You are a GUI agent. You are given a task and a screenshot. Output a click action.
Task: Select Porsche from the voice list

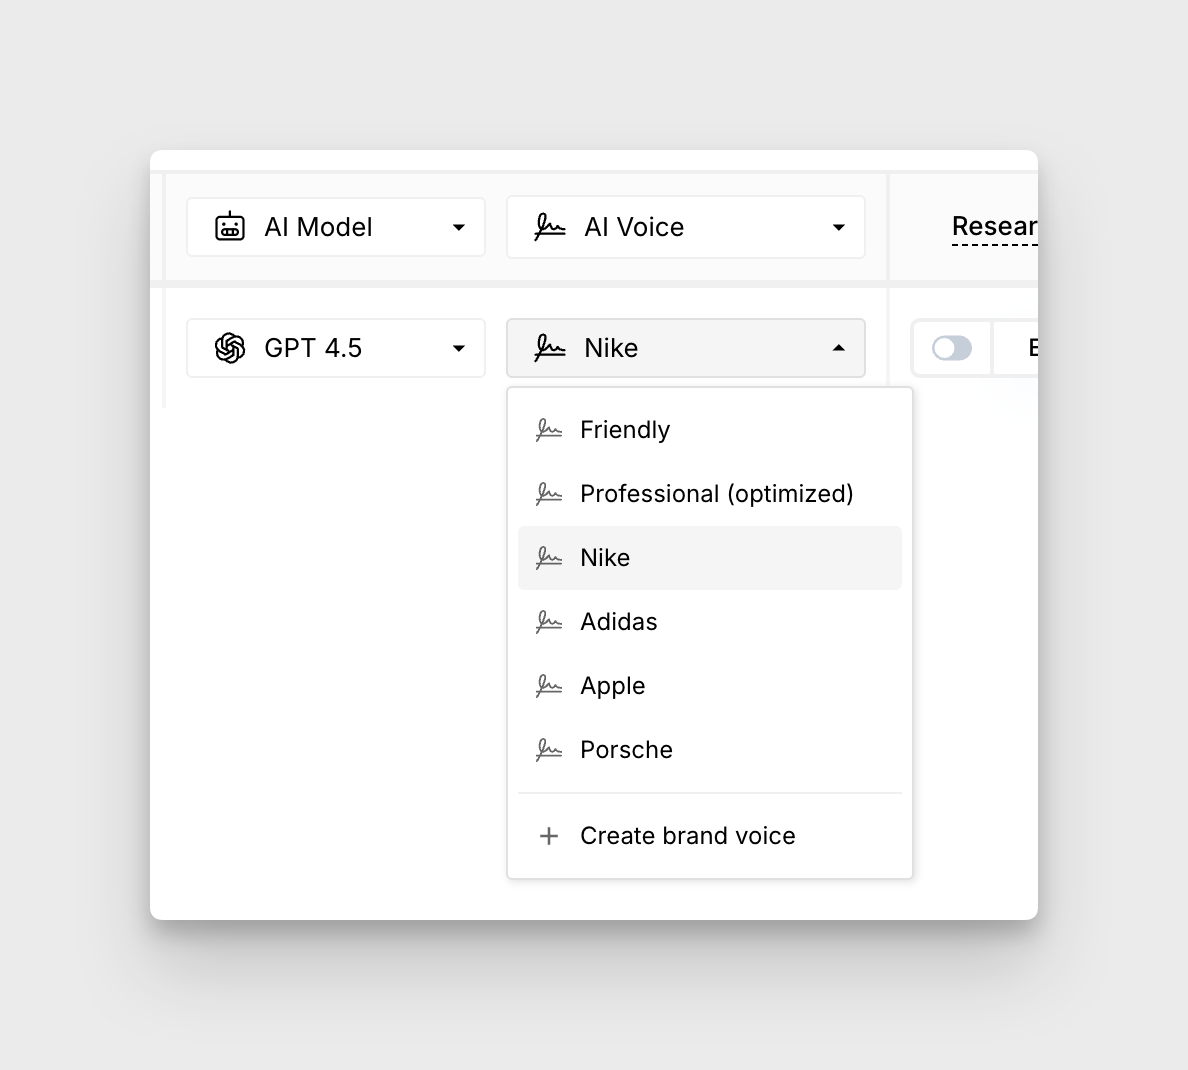(626, 750)
